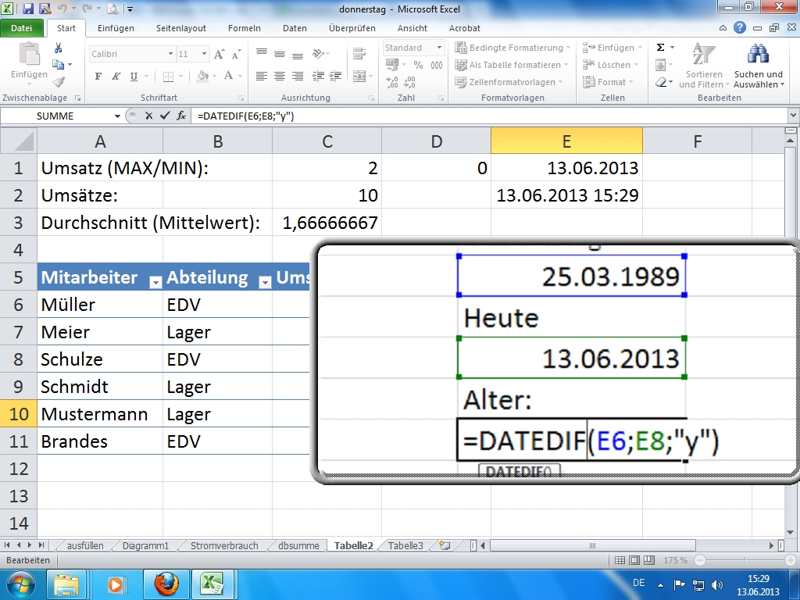
Task: Increase the indent
Action: 336,77
